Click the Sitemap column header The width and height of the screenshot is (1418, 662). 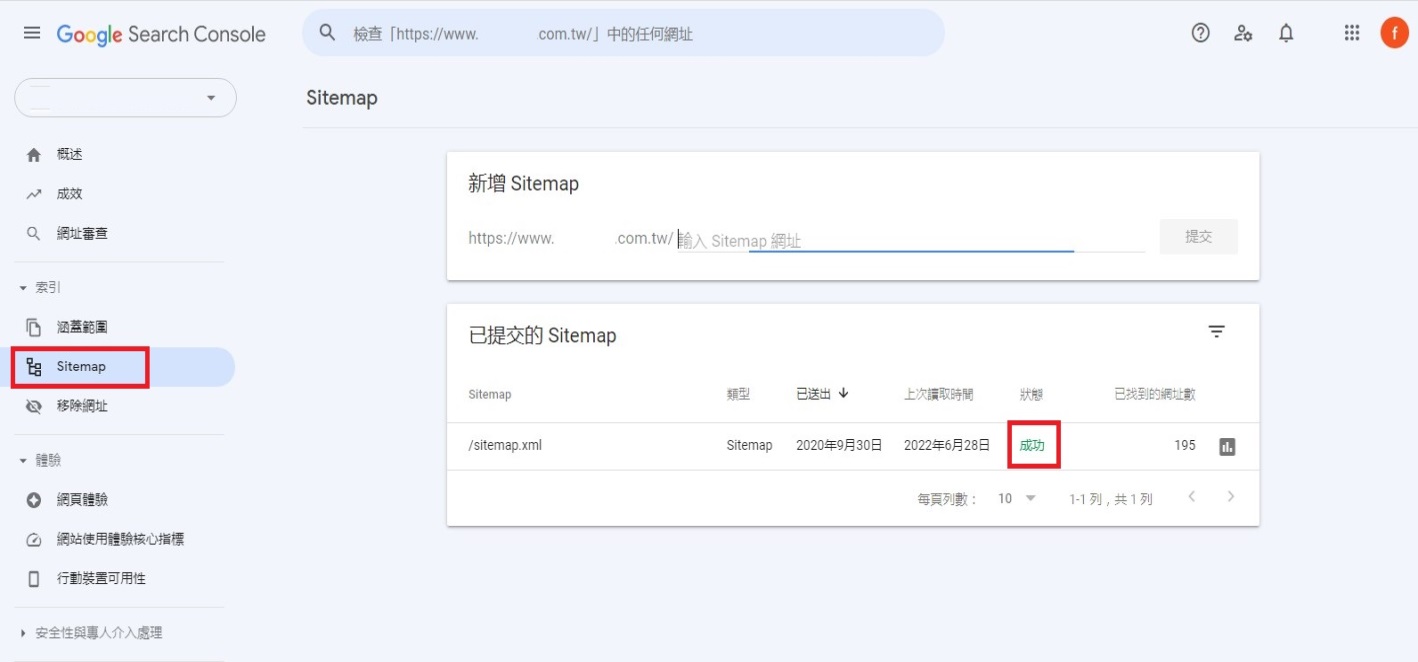click(490, 394)
